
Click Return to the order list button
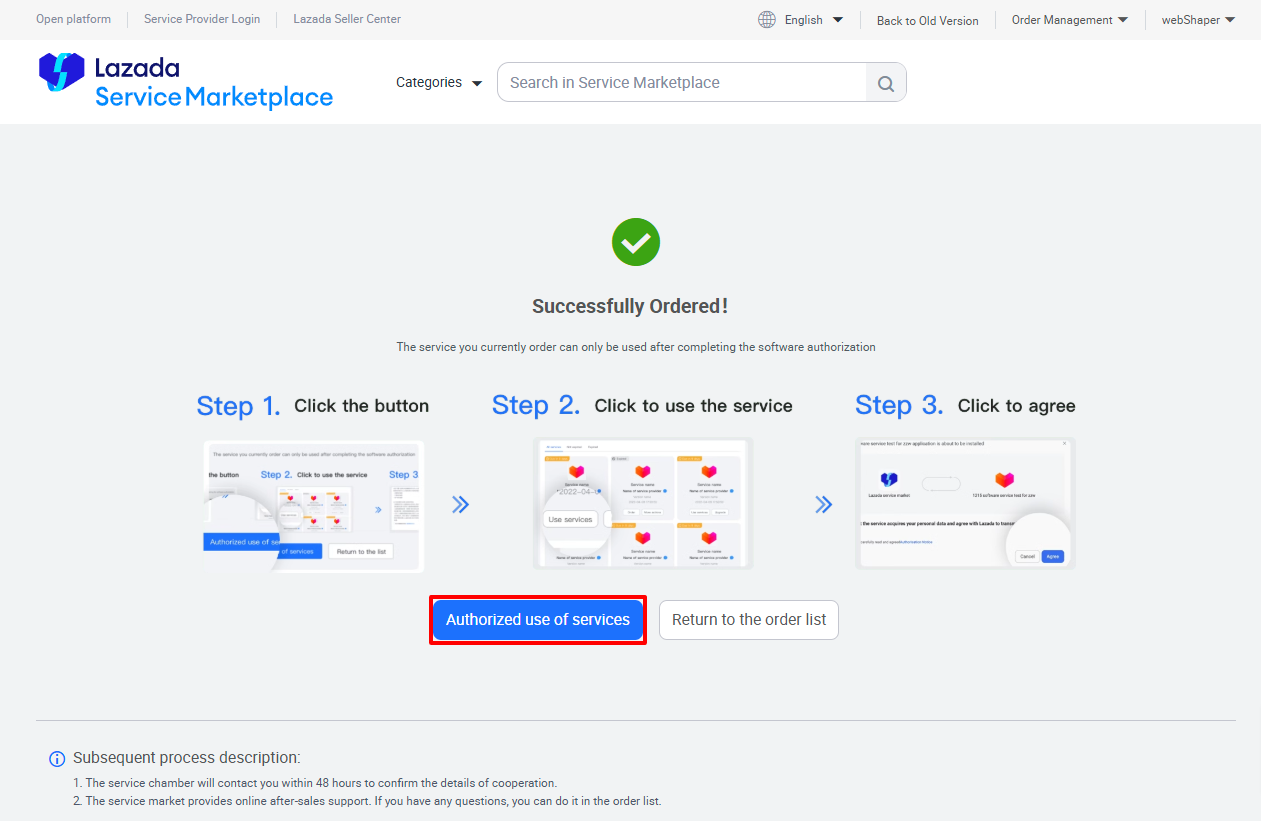pyautogui.click(x=749, y=620)
